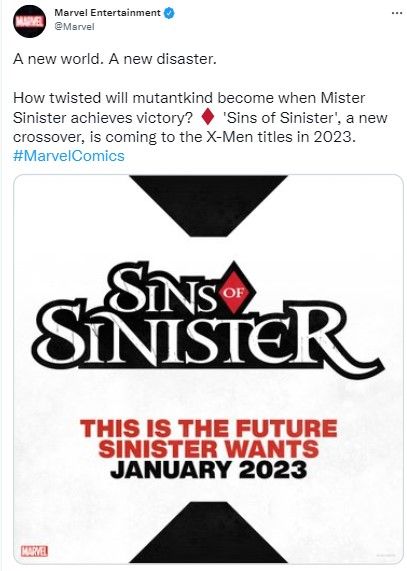Click the red THIS IS THE FUTURE text
This screenshot has height=571, width=407.
[209, 428]
